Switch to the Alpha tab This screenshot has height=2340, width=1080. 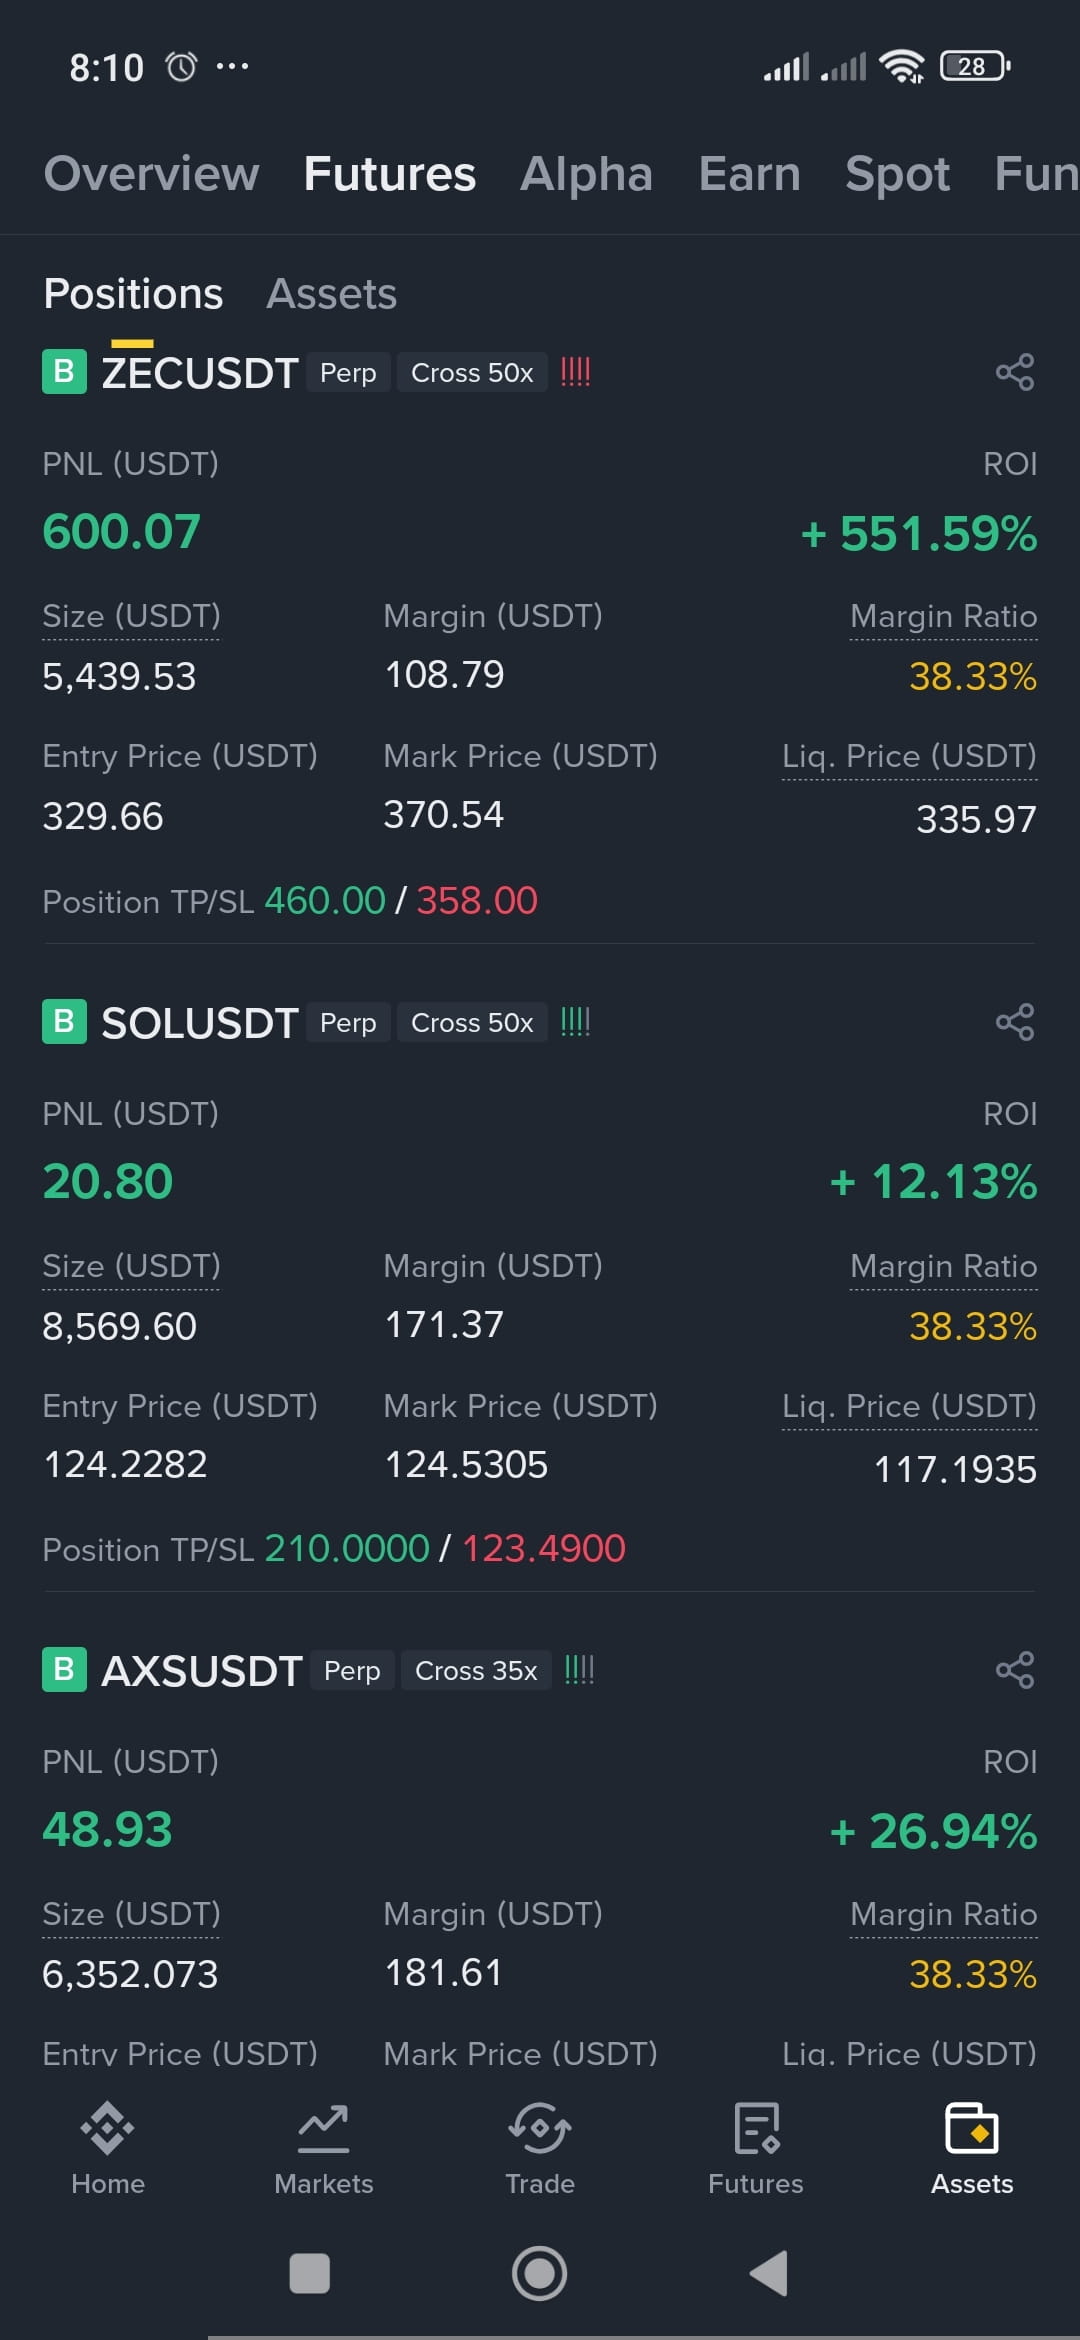pos(587,174)
